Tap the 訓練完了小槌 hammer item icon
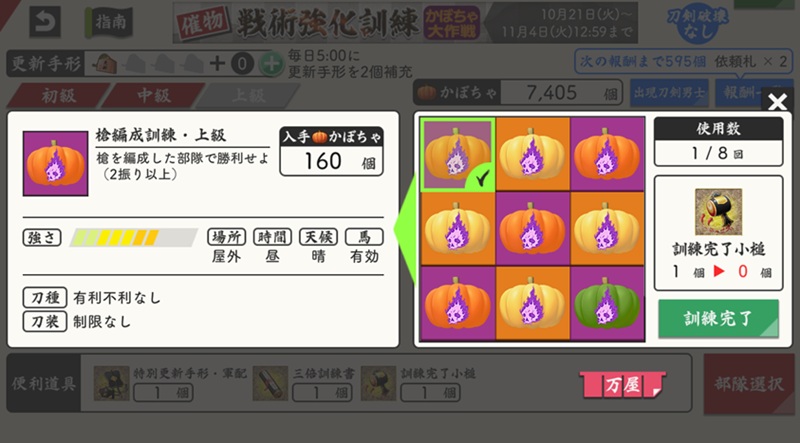The width and height of the screenshot is (800, 443). (x=718, y=212)
